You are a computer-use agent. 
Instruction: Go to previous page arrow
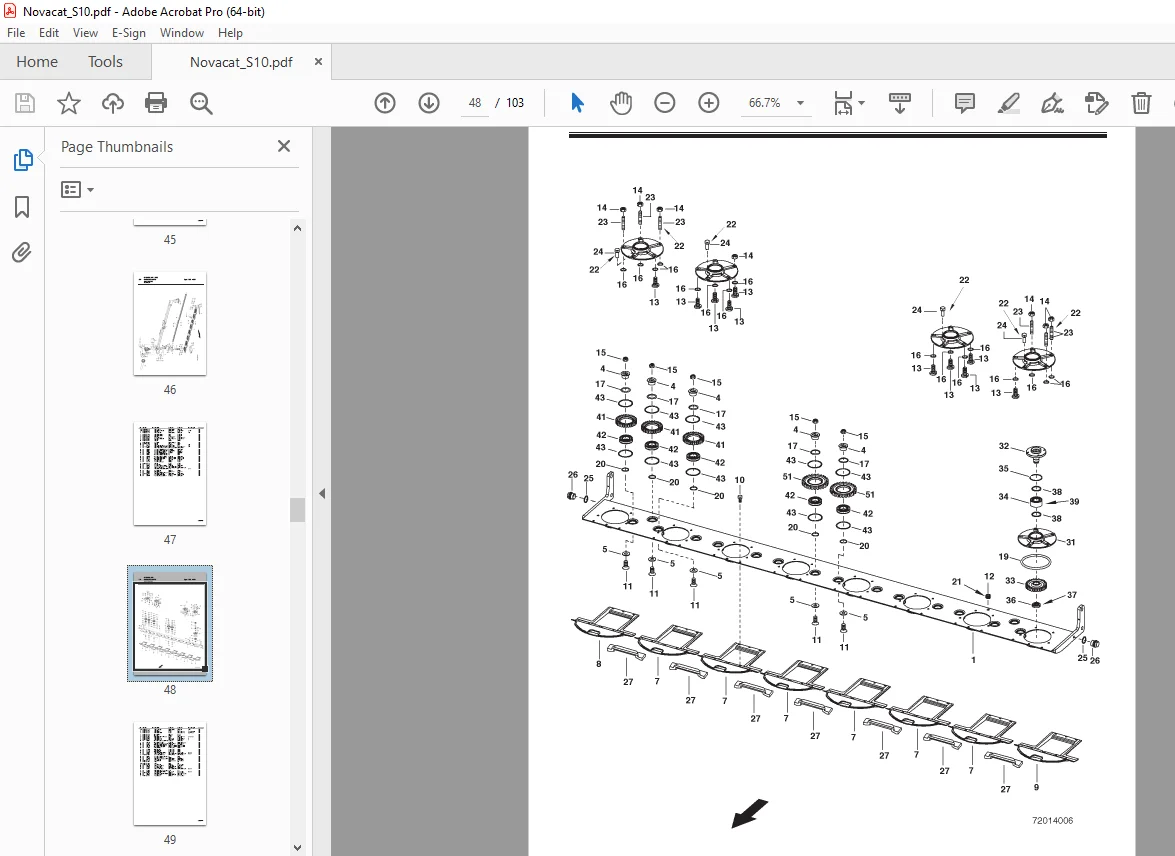tap(384, 103)
